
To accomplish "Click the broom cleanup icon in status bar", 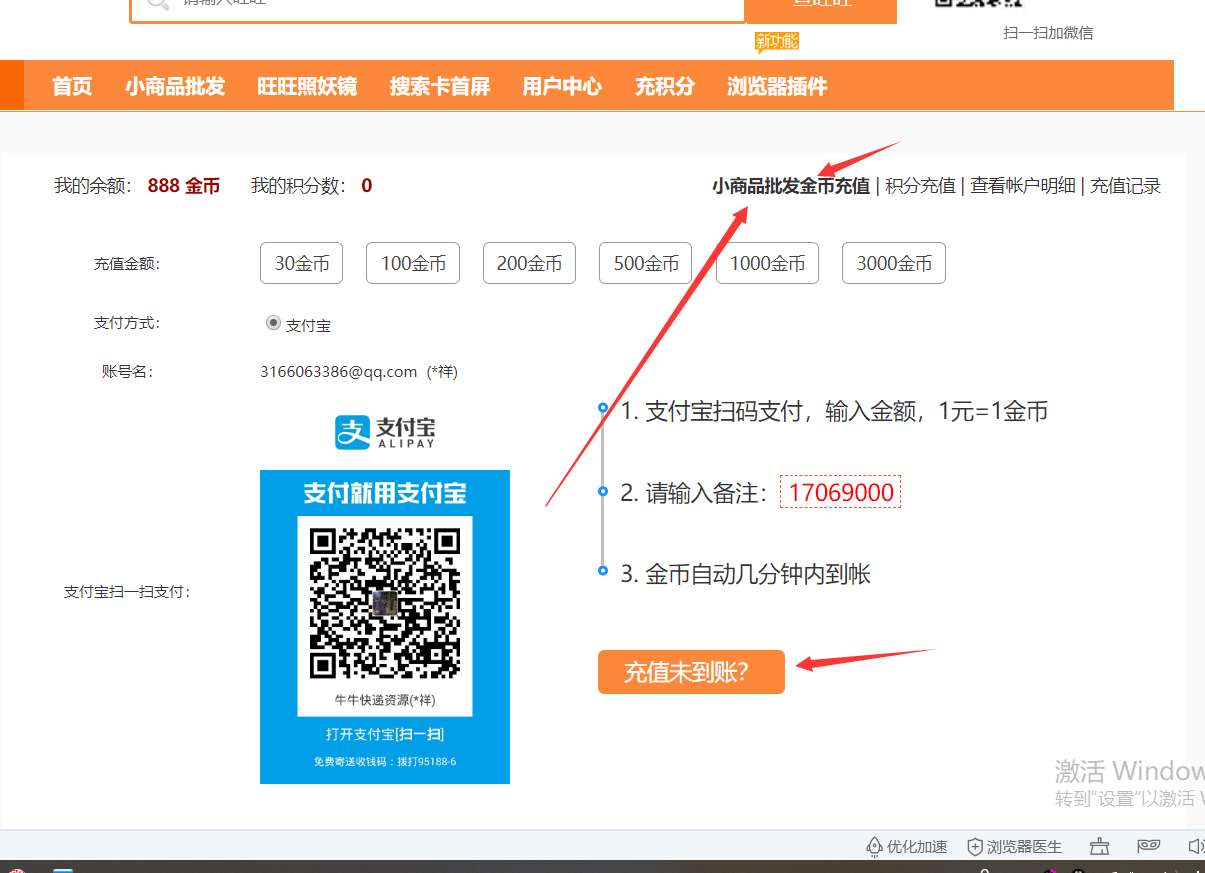I will [x=1100, y=847].
